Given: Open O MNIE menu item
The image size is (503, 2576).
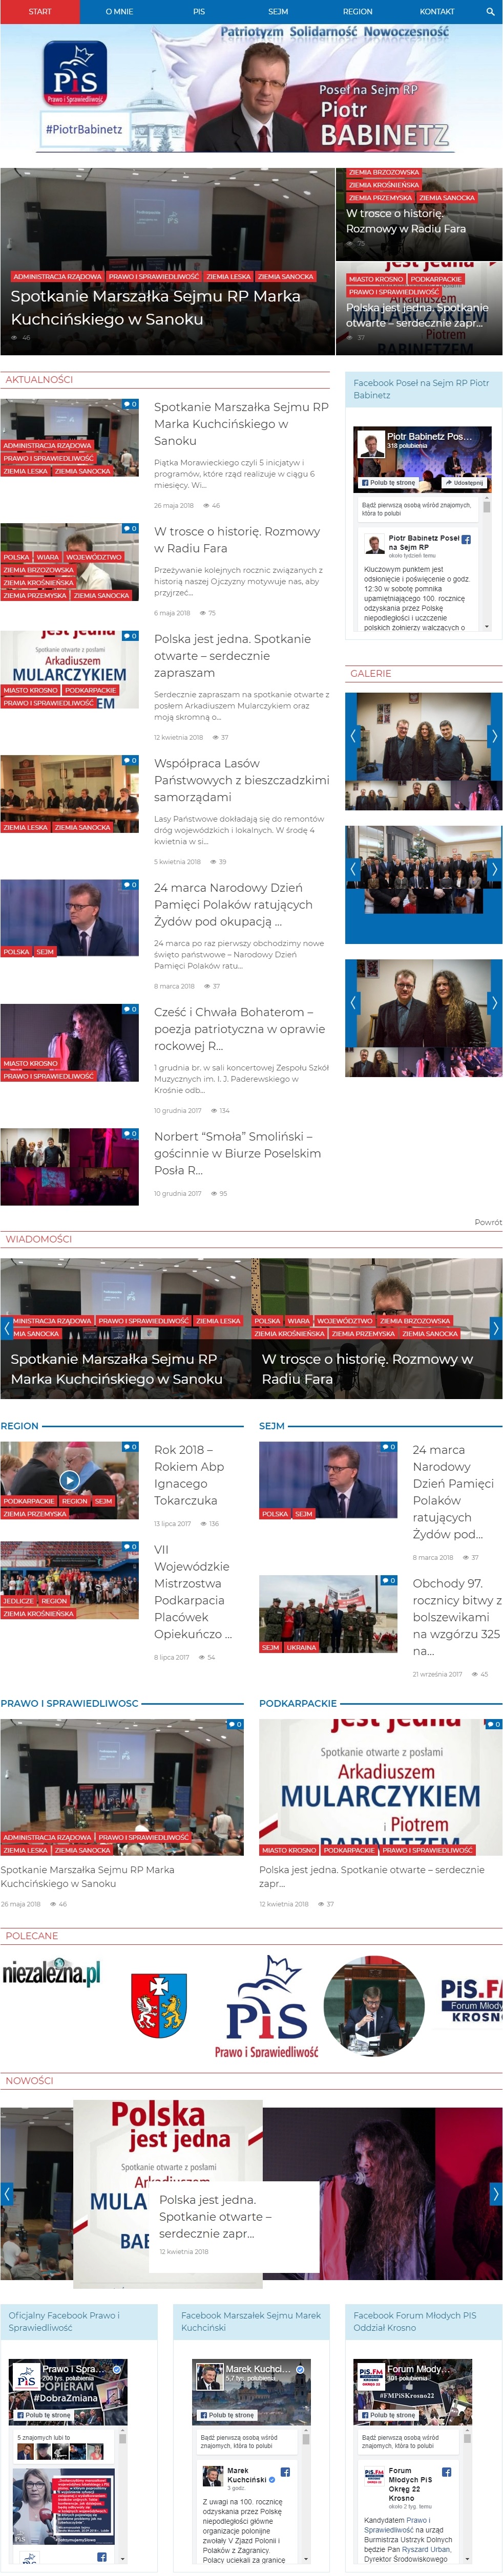Looking at the screenshot, I should tap(119, 11).
